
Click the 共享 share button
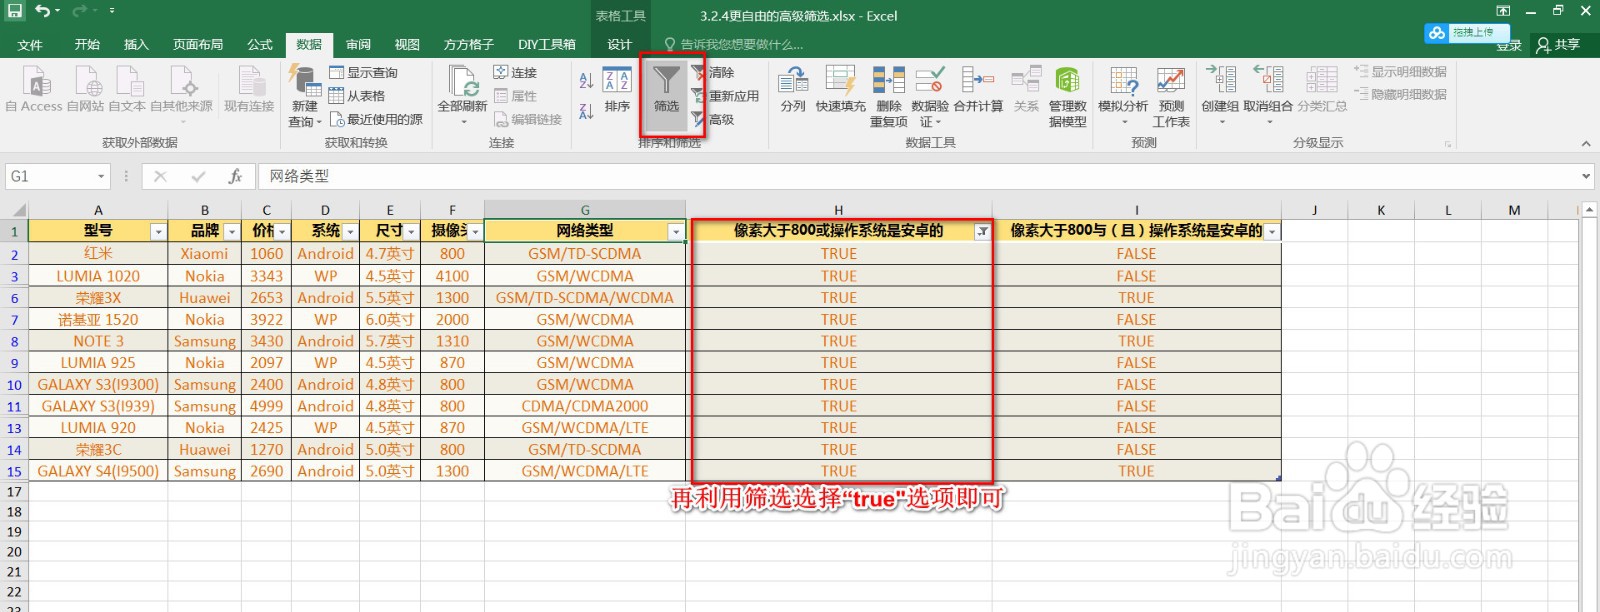click(1559, 44)
